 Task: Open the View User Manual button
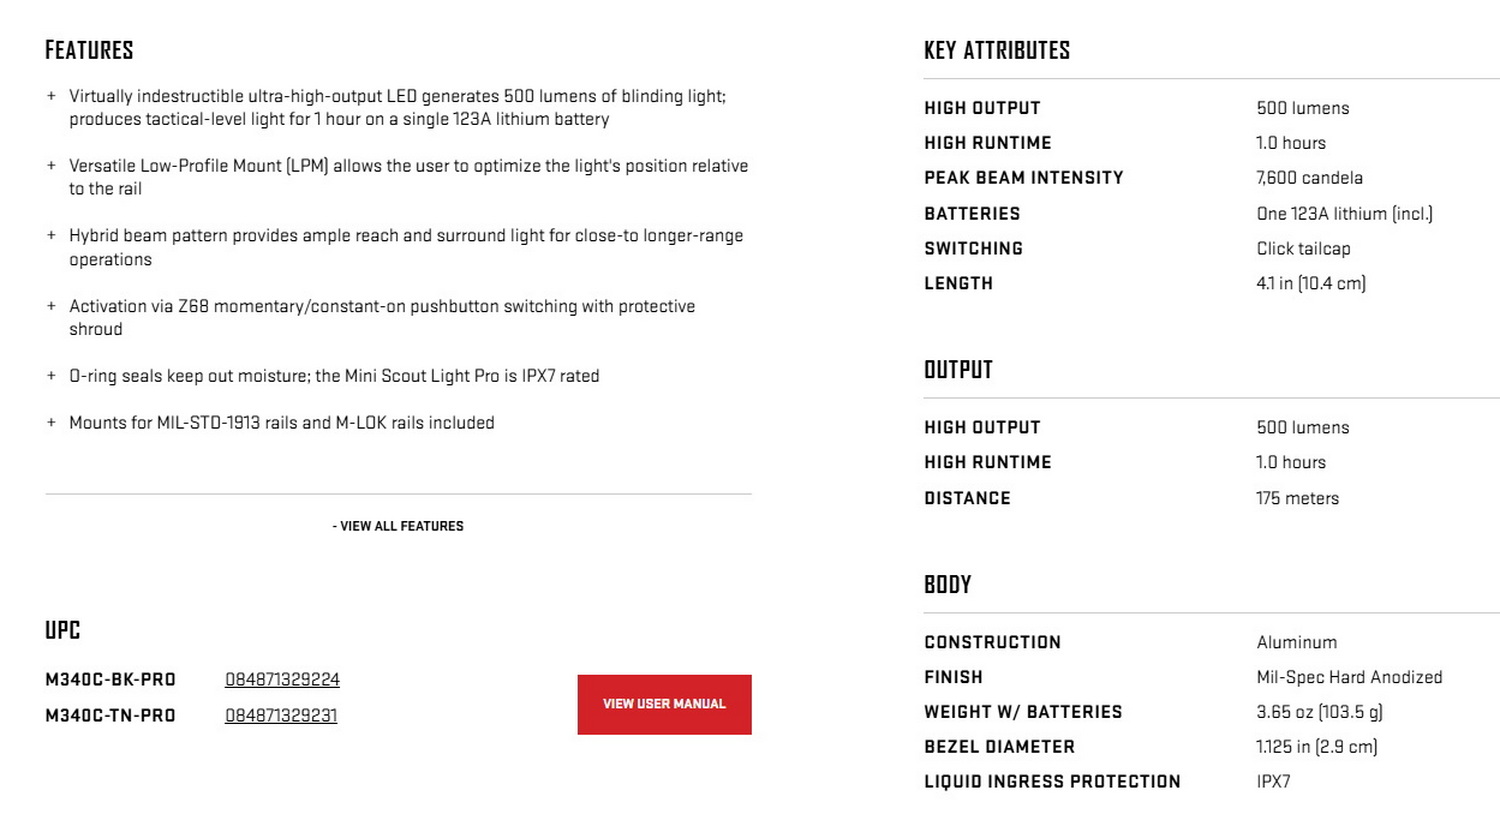point(664,704)
